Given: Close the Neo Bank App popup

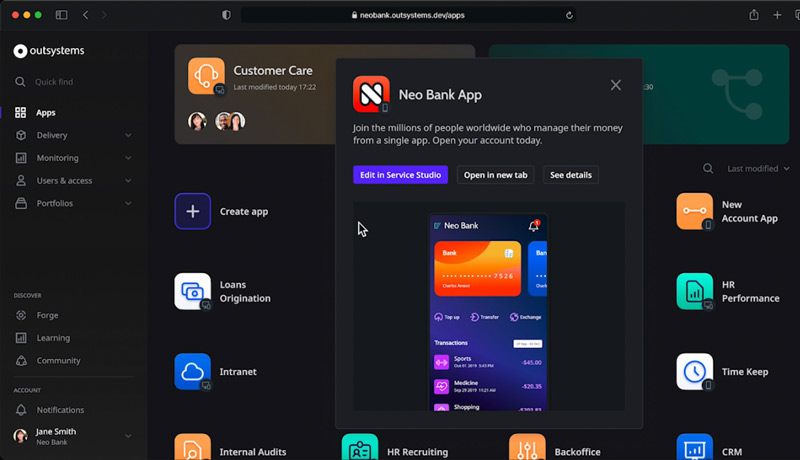Looking at the screenshot, I should tap(616, 86).
